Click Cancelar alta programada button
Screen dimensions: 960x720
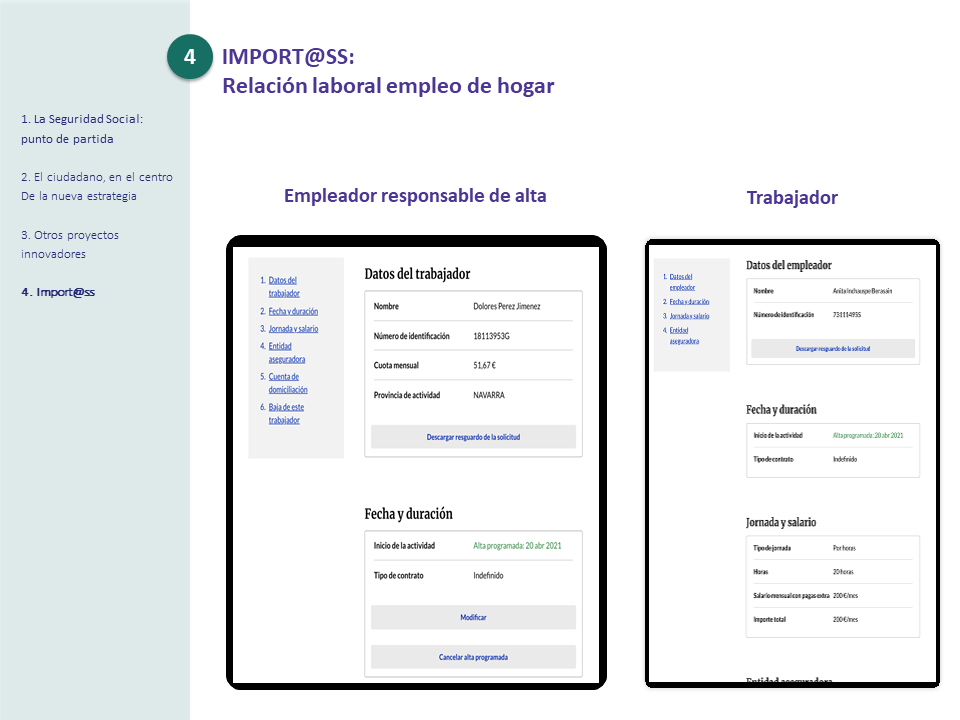(473, 657)
